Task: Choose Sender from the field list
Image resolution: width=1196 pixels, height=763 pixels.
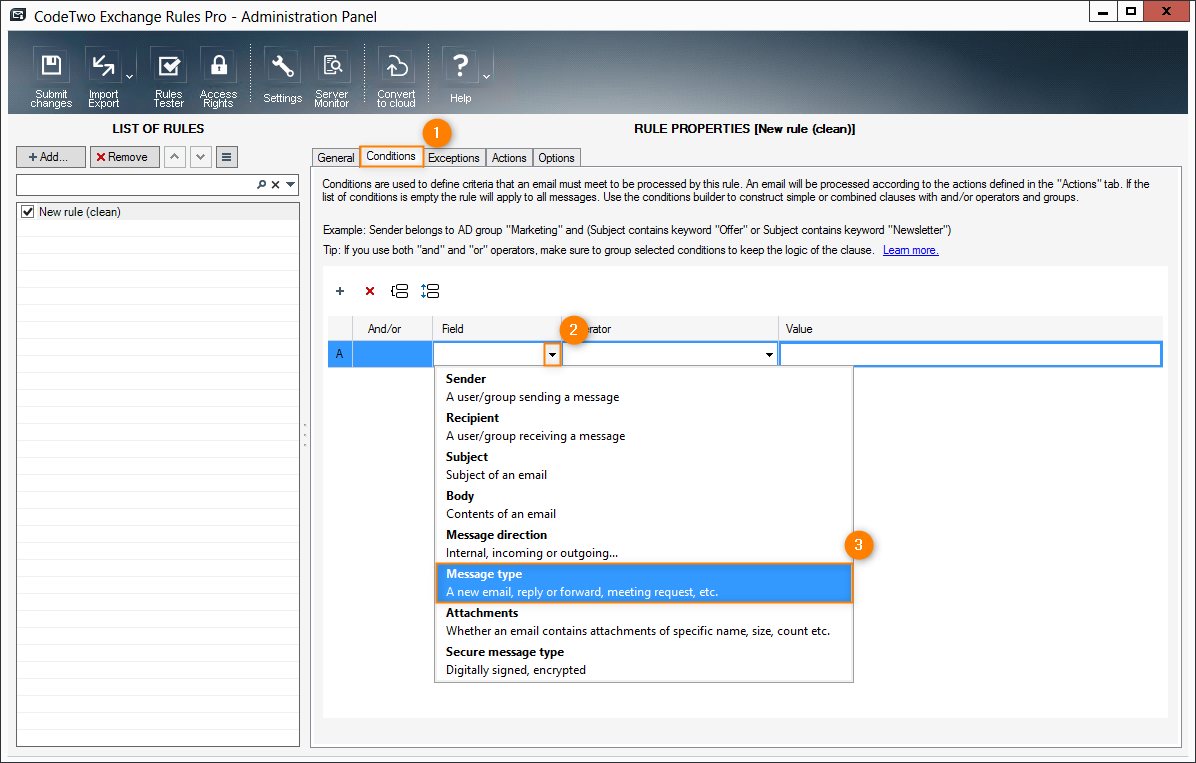Action: 643,388
